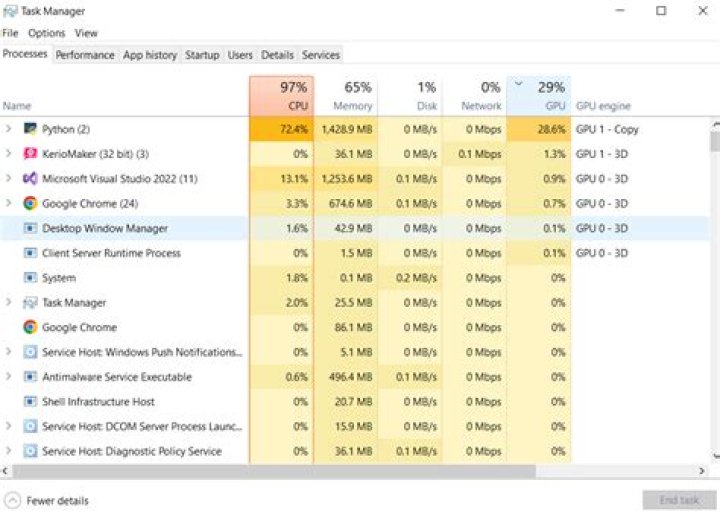Viewport: 720px width, 518px height.
Task: Expand the Google Chrome (24) process group
Action: pyautogui.click(x=9, y=203)
